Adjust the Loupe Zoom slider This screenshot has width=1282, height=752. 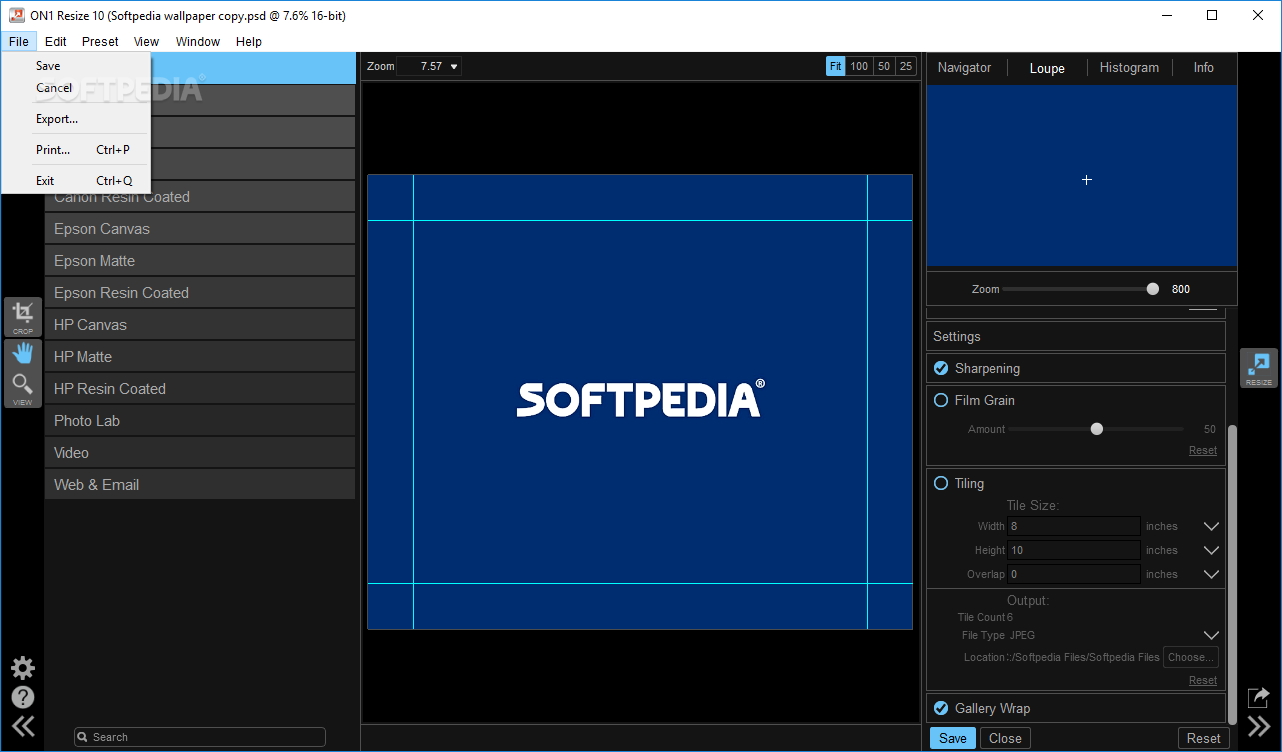coord(1153,289)
